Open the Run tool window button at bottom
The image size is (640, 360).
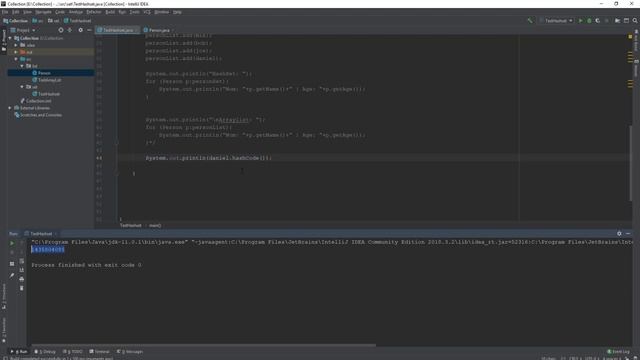pos(19,351)
